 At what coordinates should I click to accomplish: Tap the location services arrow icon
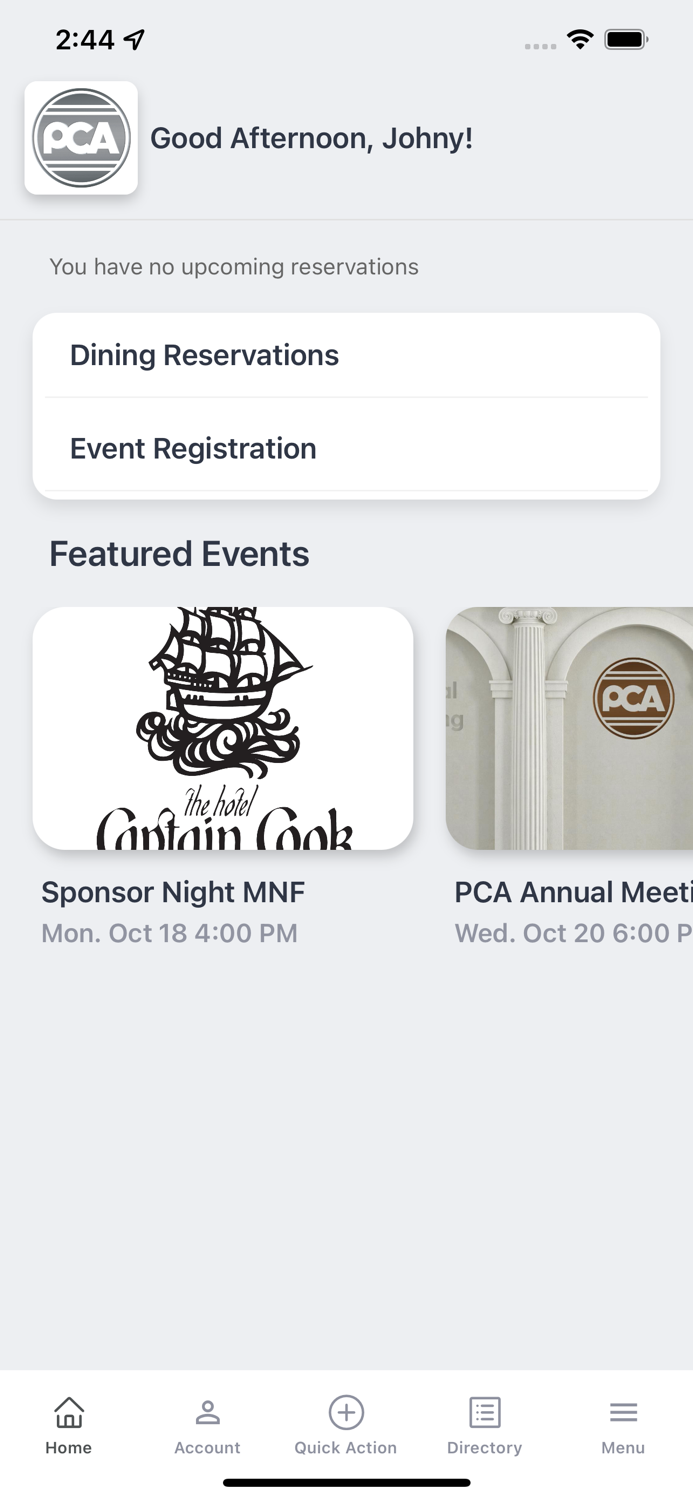point(131,38)
